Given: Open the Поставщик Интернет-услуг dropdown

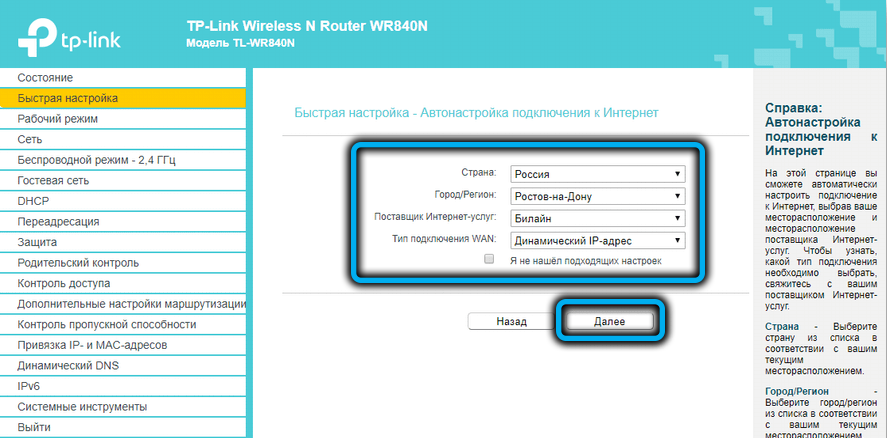Looking at the screenshot, I should (596, 218).
